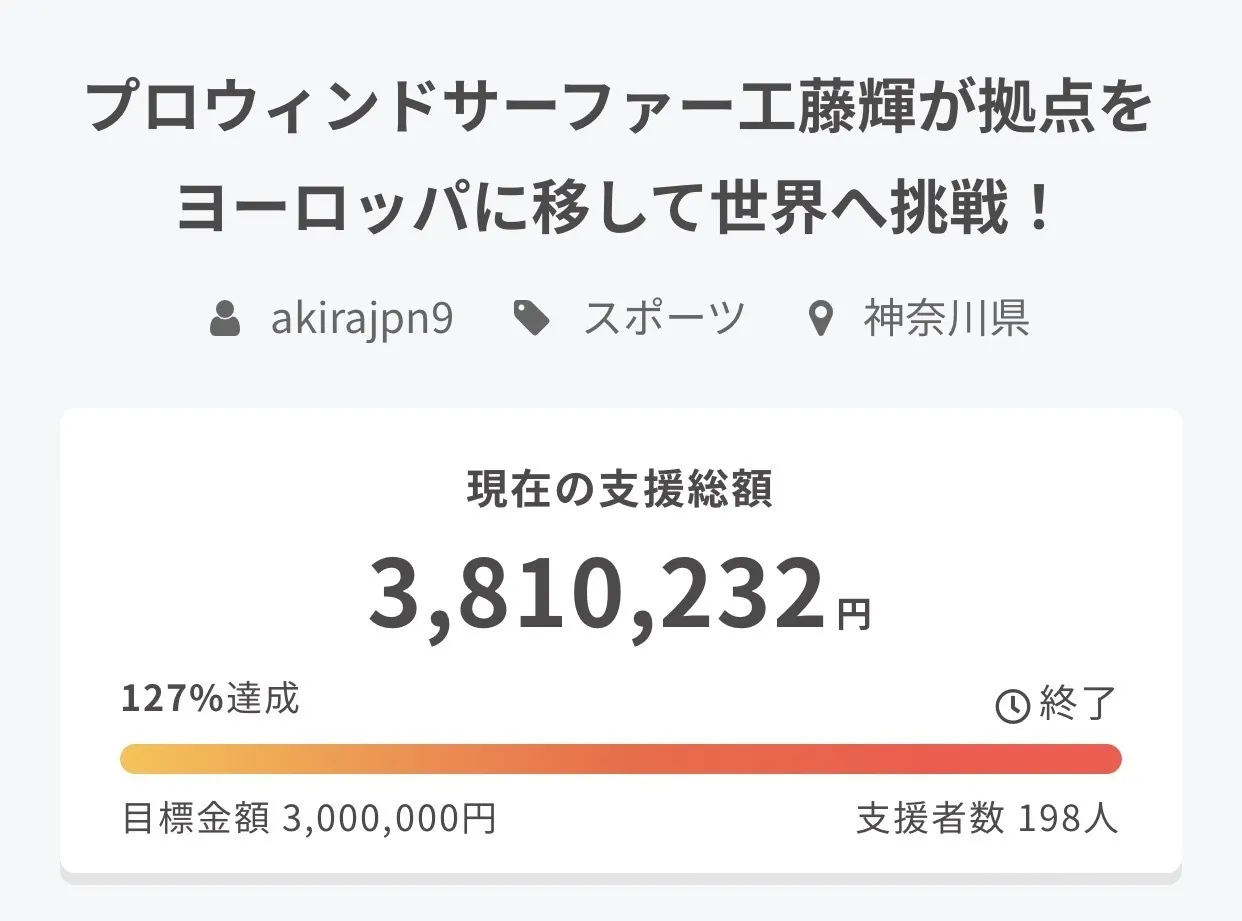Select the 神奈川県 location link
The height and width of the screenshot is (921, 1242).
click(x=946, y=320)
